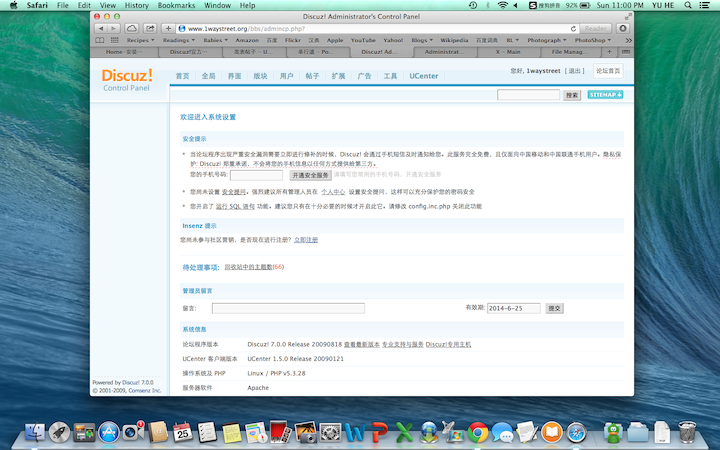Click the 开通安全服务 button
Screen dimensions: 720x450
click(310, 175)
